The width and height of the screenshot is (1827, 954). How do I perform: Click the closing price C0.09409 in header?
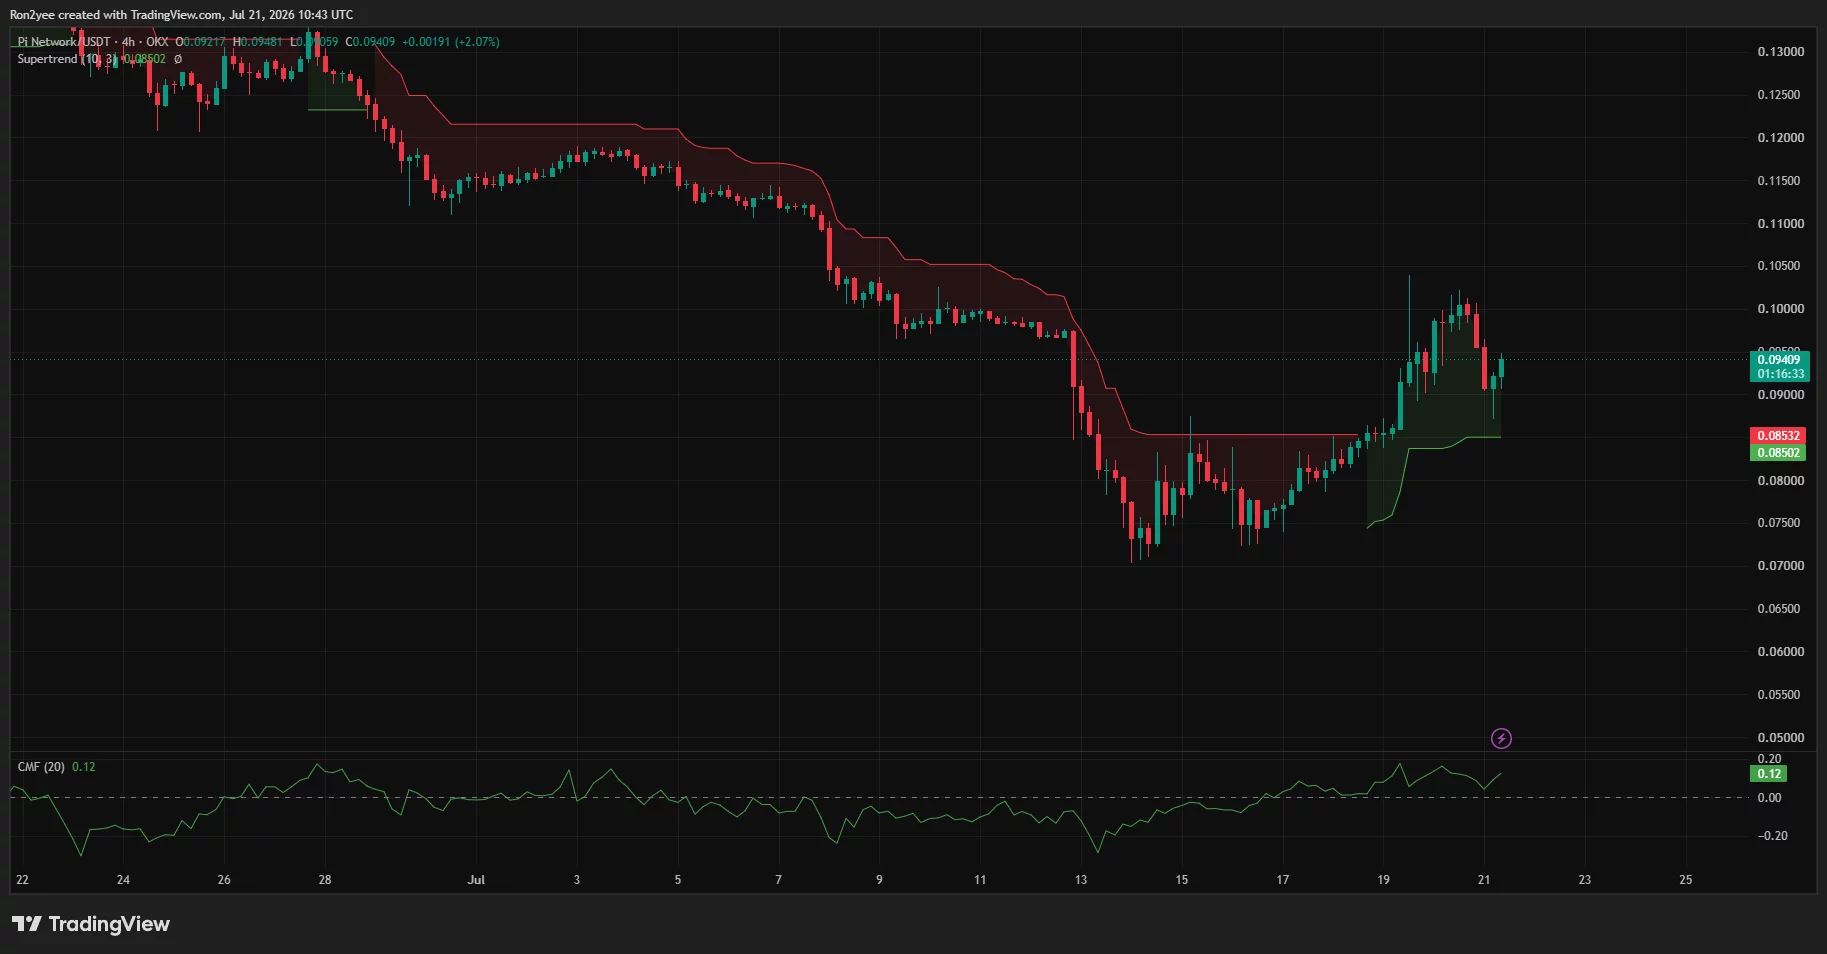370,42
